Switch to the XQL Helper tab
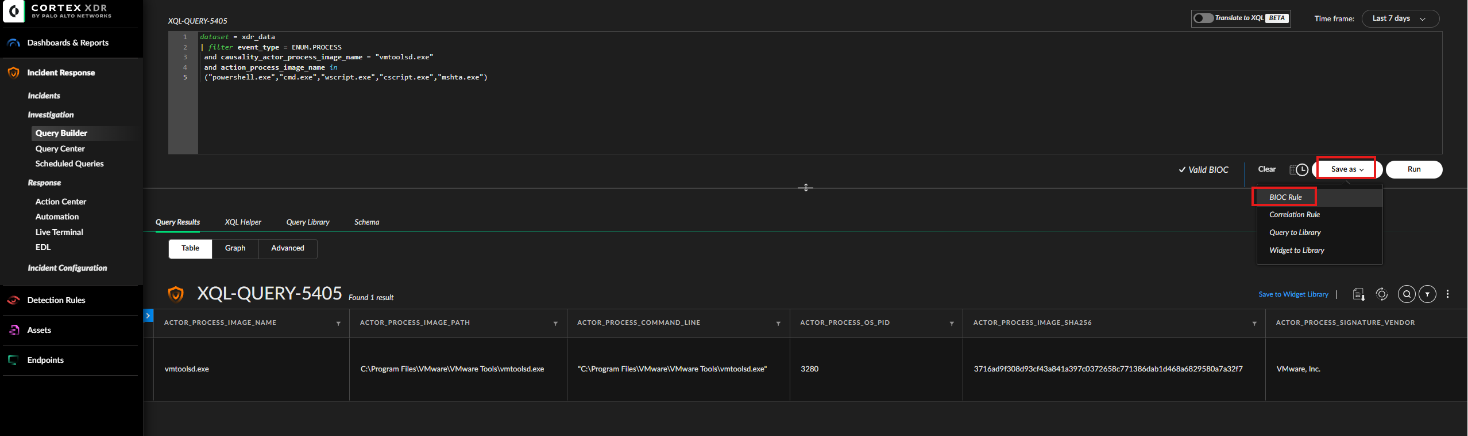Image resolution: width=1468 pixels, height=436 pixels. (x=243, y=222)
